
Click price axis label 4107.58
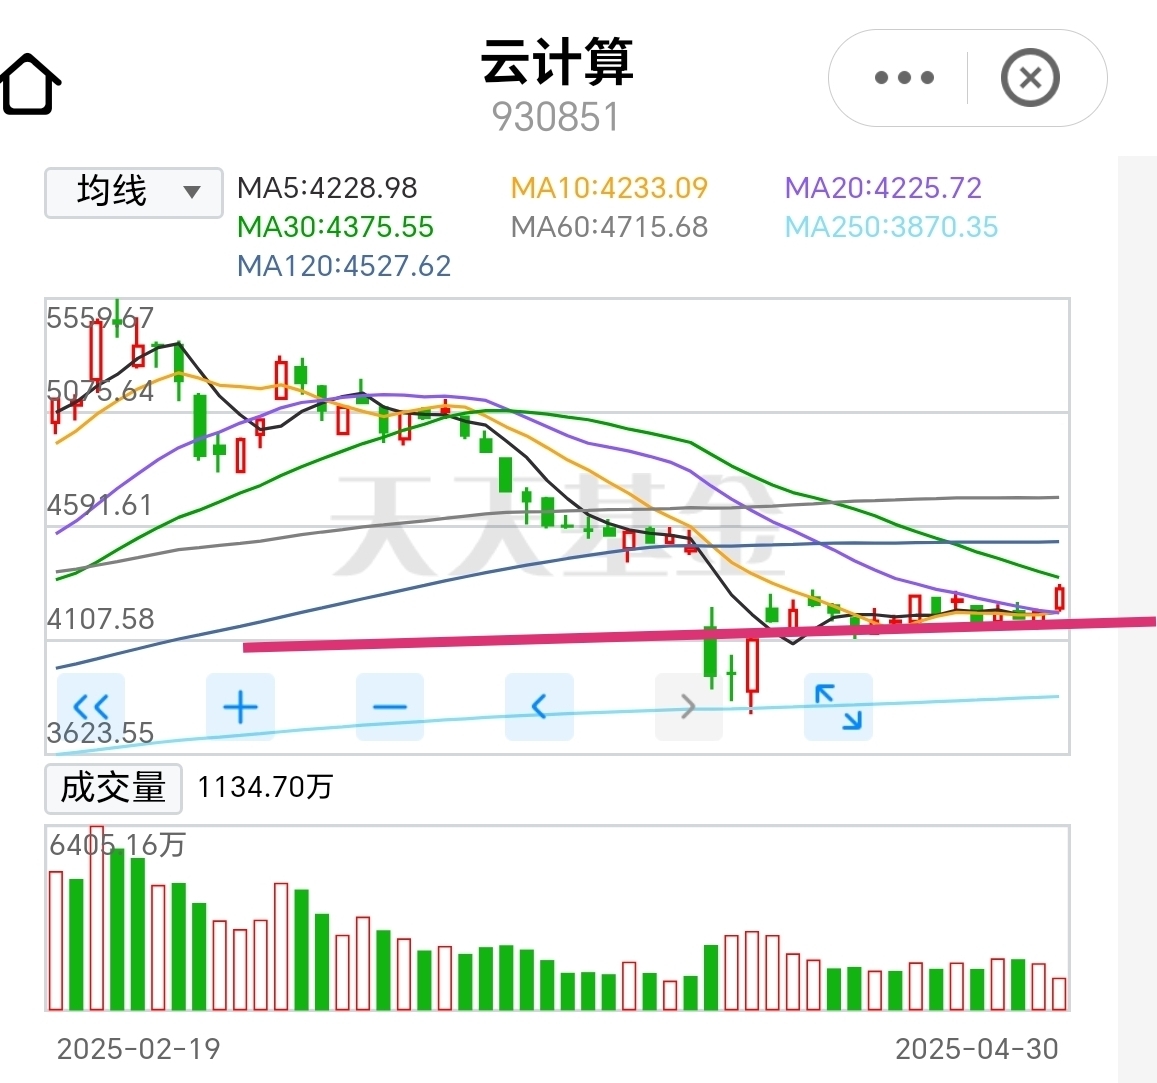pos(100,619)
